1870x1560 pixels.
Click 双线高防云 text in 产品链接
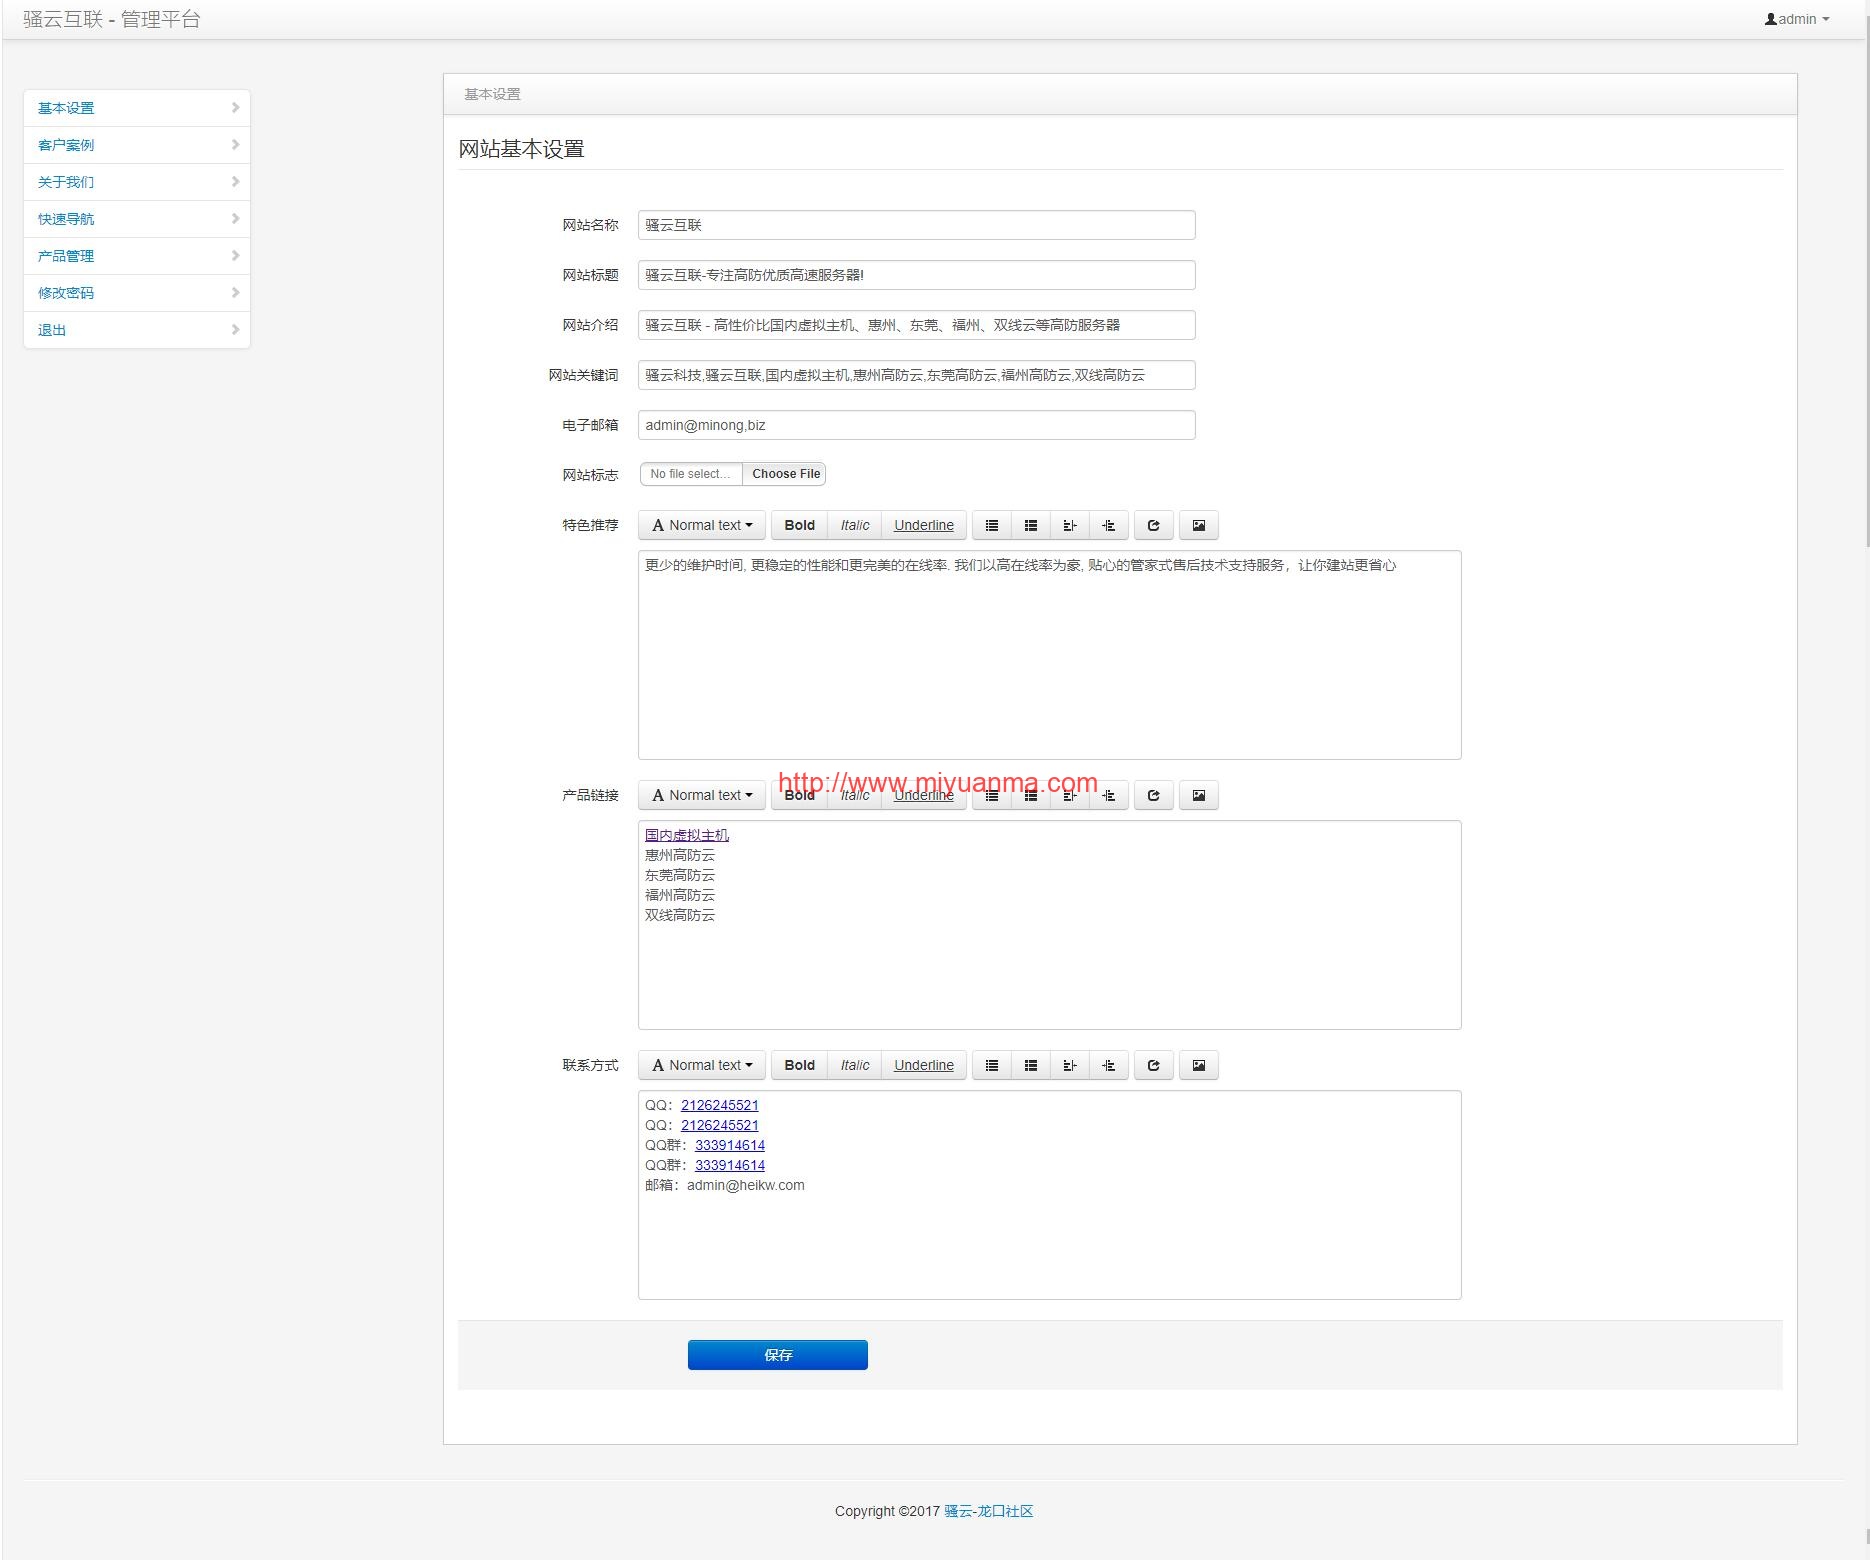tap(680, 915)
